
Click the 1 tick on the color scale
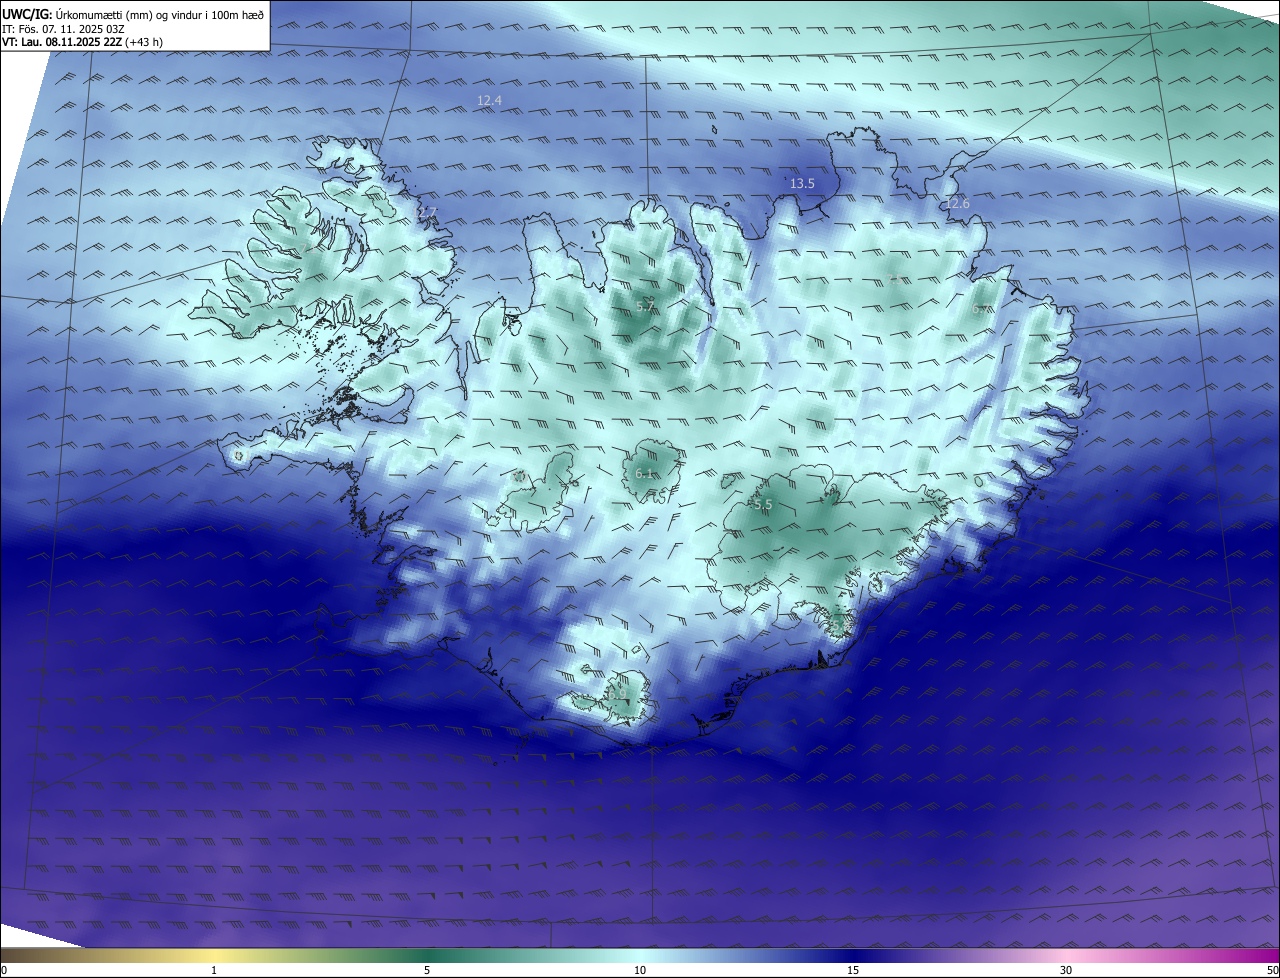(214, 970)
